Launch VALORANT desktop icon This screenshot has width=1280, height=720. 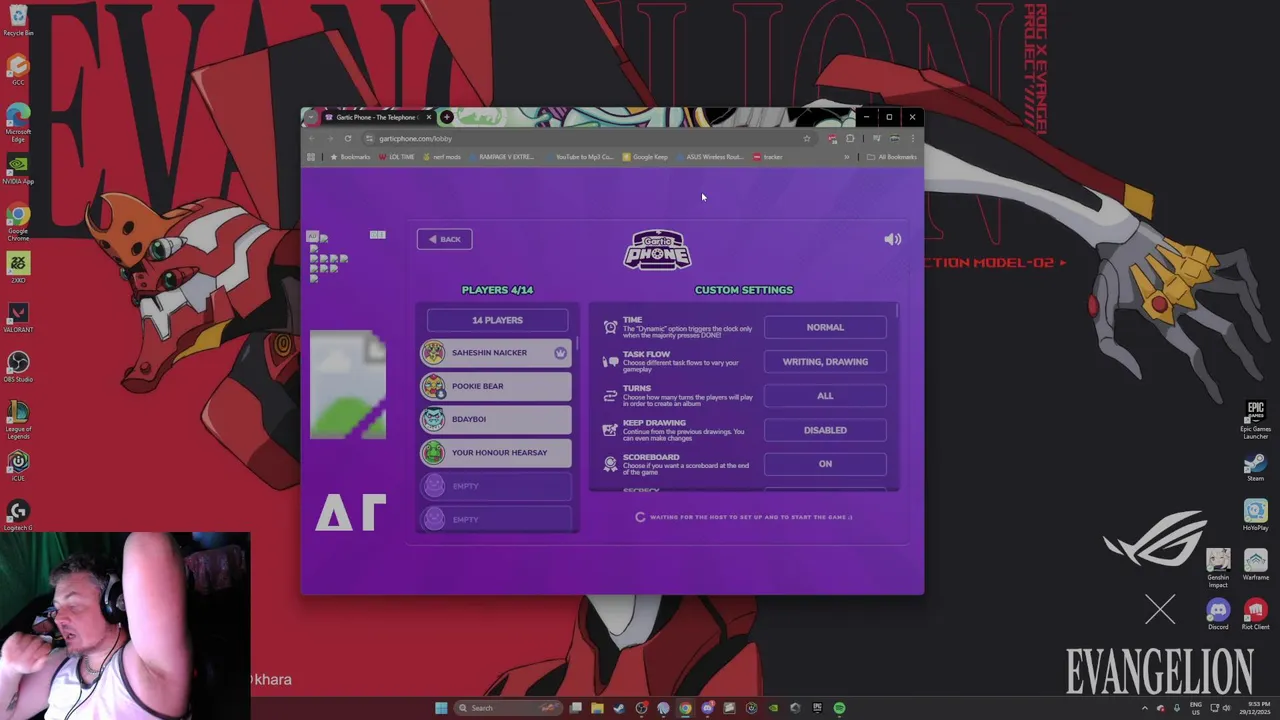coord(18,318)
